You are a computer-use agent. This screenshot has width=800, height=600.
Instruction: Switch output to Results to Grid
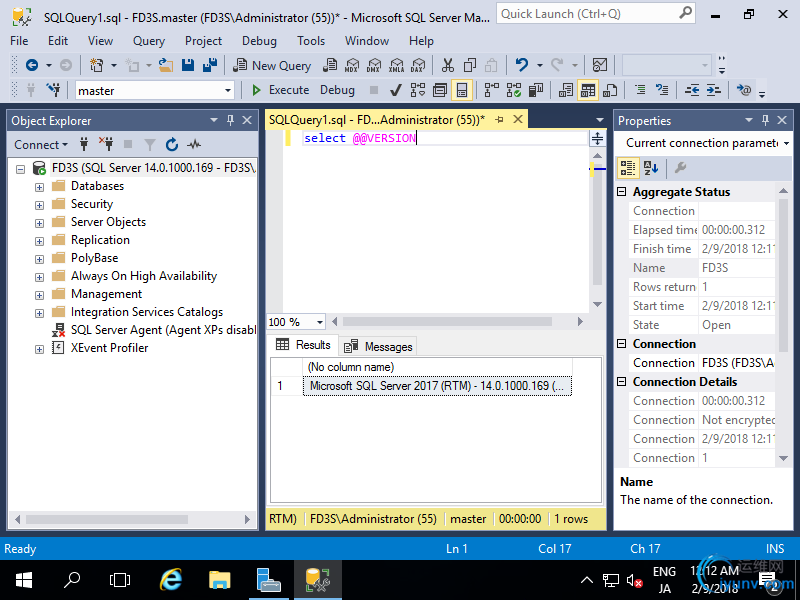(588, 90)
